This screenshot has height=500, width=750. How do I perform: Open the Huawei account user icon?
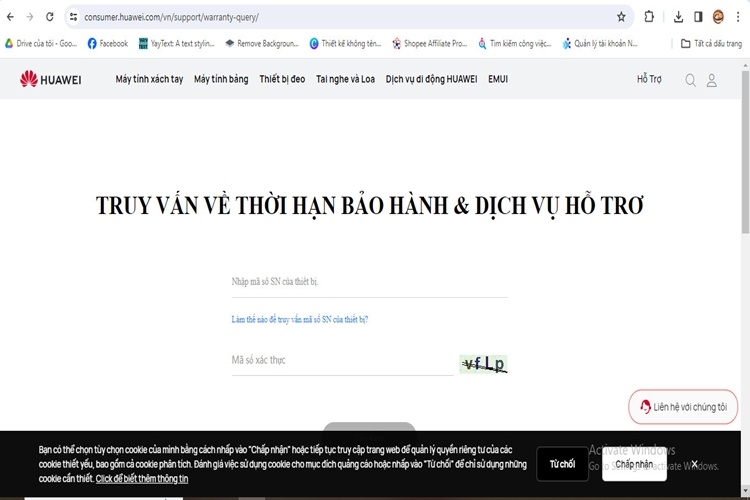click(x=712, y=80)
